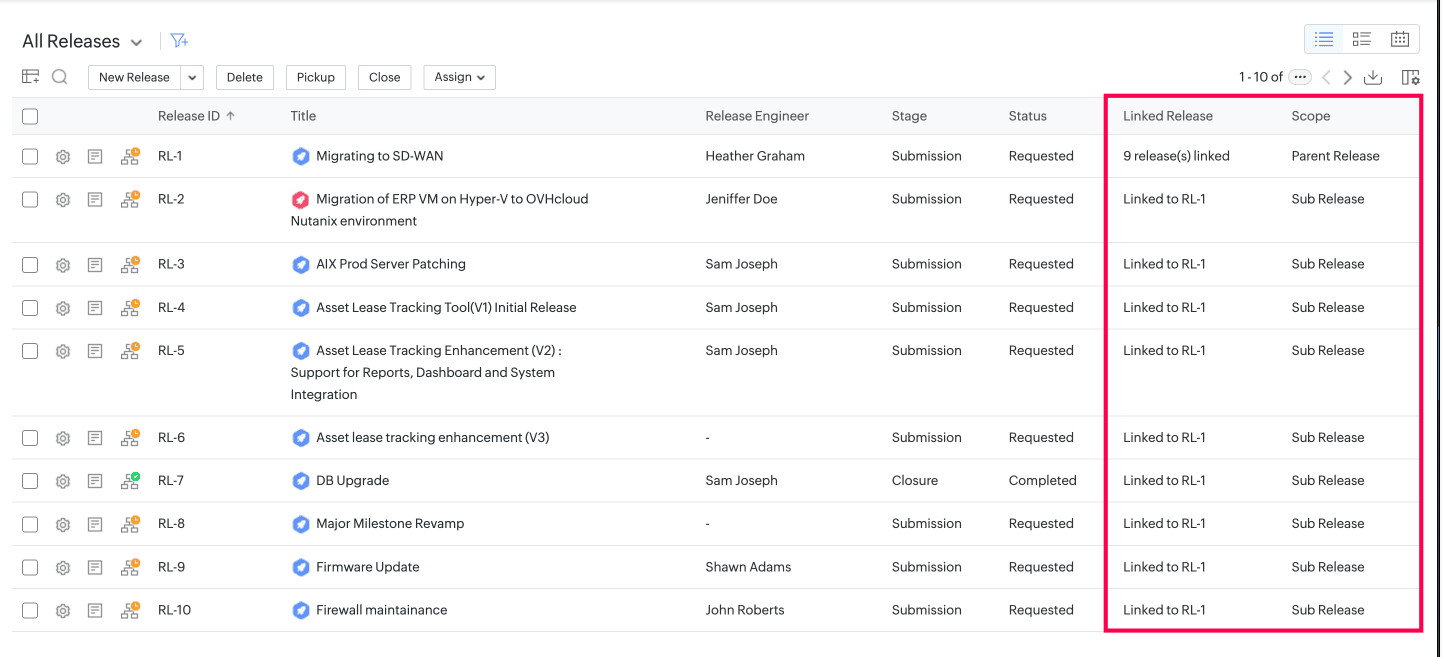Open the New Release dropdown arrow

tap(191, 76)
